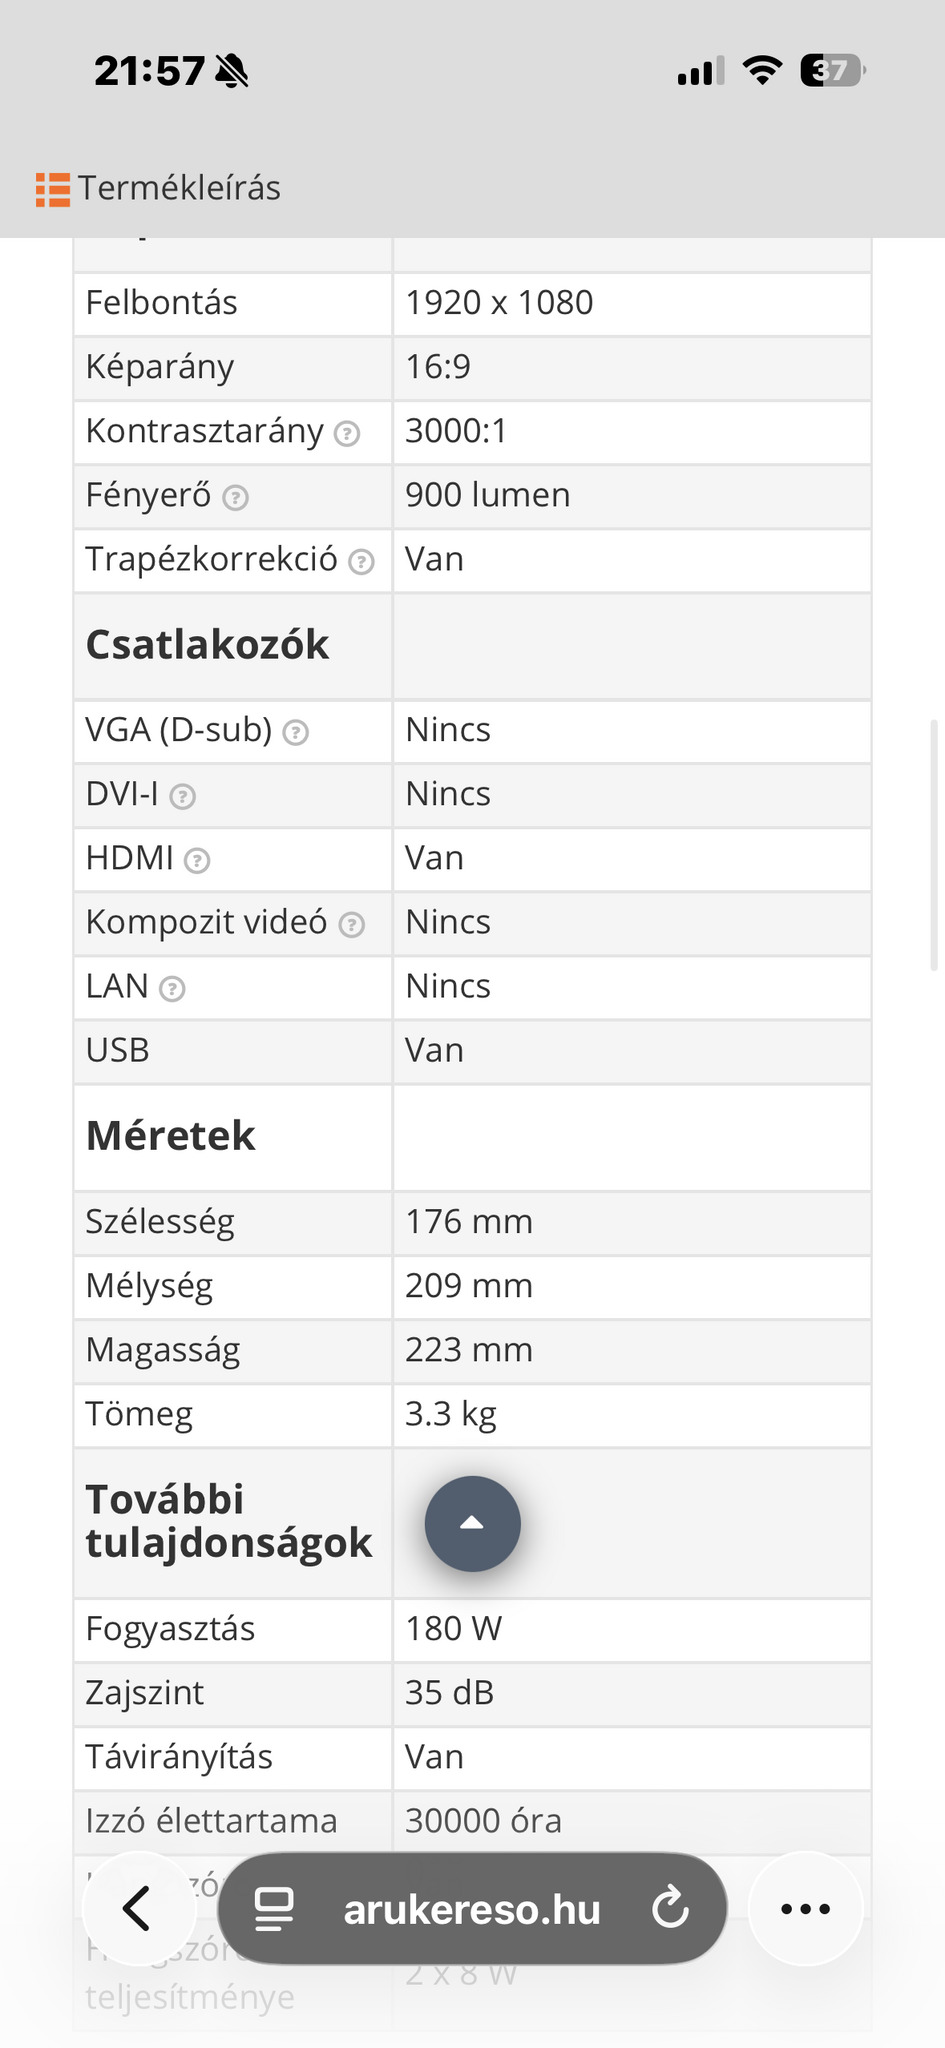Screen dimensions: 945x2048
Task: Open the Termékleírás section menu
Action: (180, 188)
